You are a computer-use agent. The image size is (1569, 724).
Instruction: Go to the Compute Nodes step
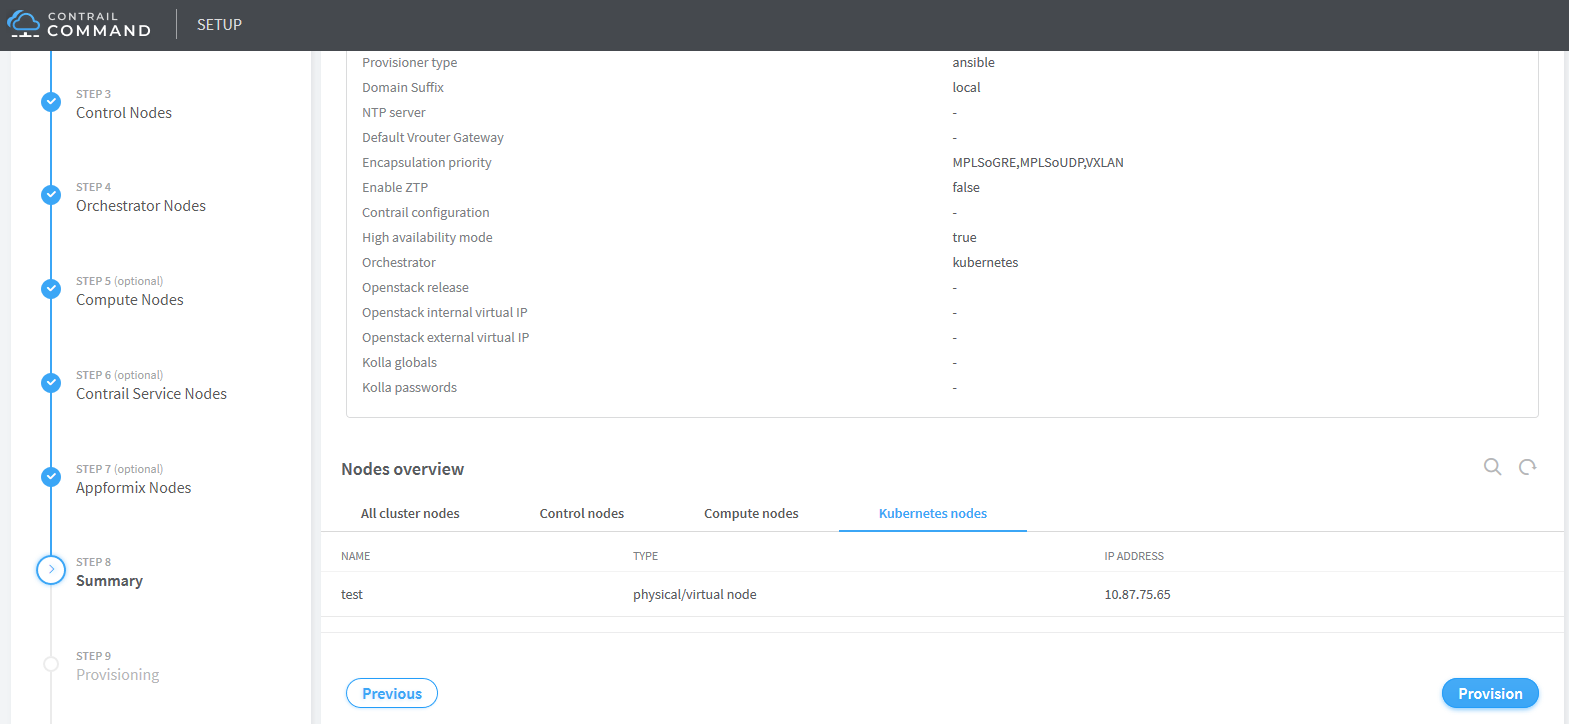click(130, 300)
